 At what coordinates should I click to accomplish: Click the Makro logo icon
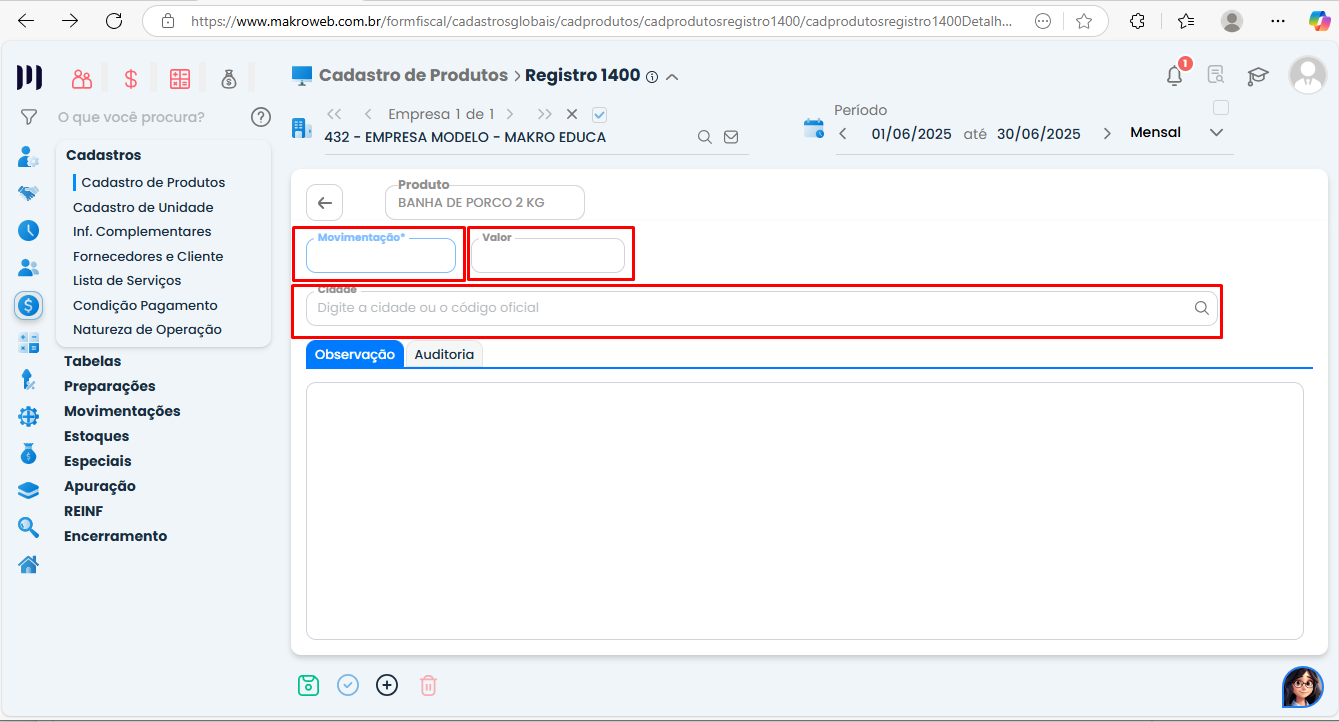29,78
